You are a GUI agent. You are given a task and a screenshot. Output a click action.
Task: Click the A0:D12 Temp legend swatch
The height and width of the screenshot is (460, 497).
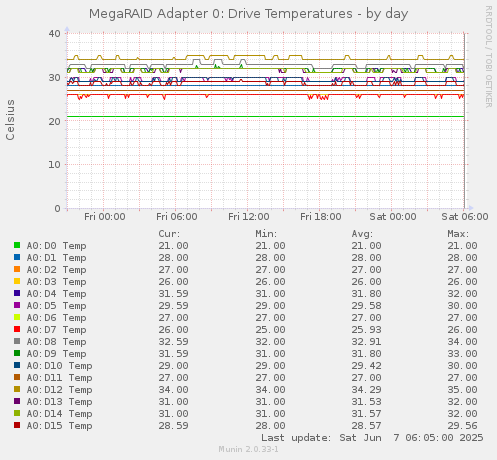click(x=17, y=389)
